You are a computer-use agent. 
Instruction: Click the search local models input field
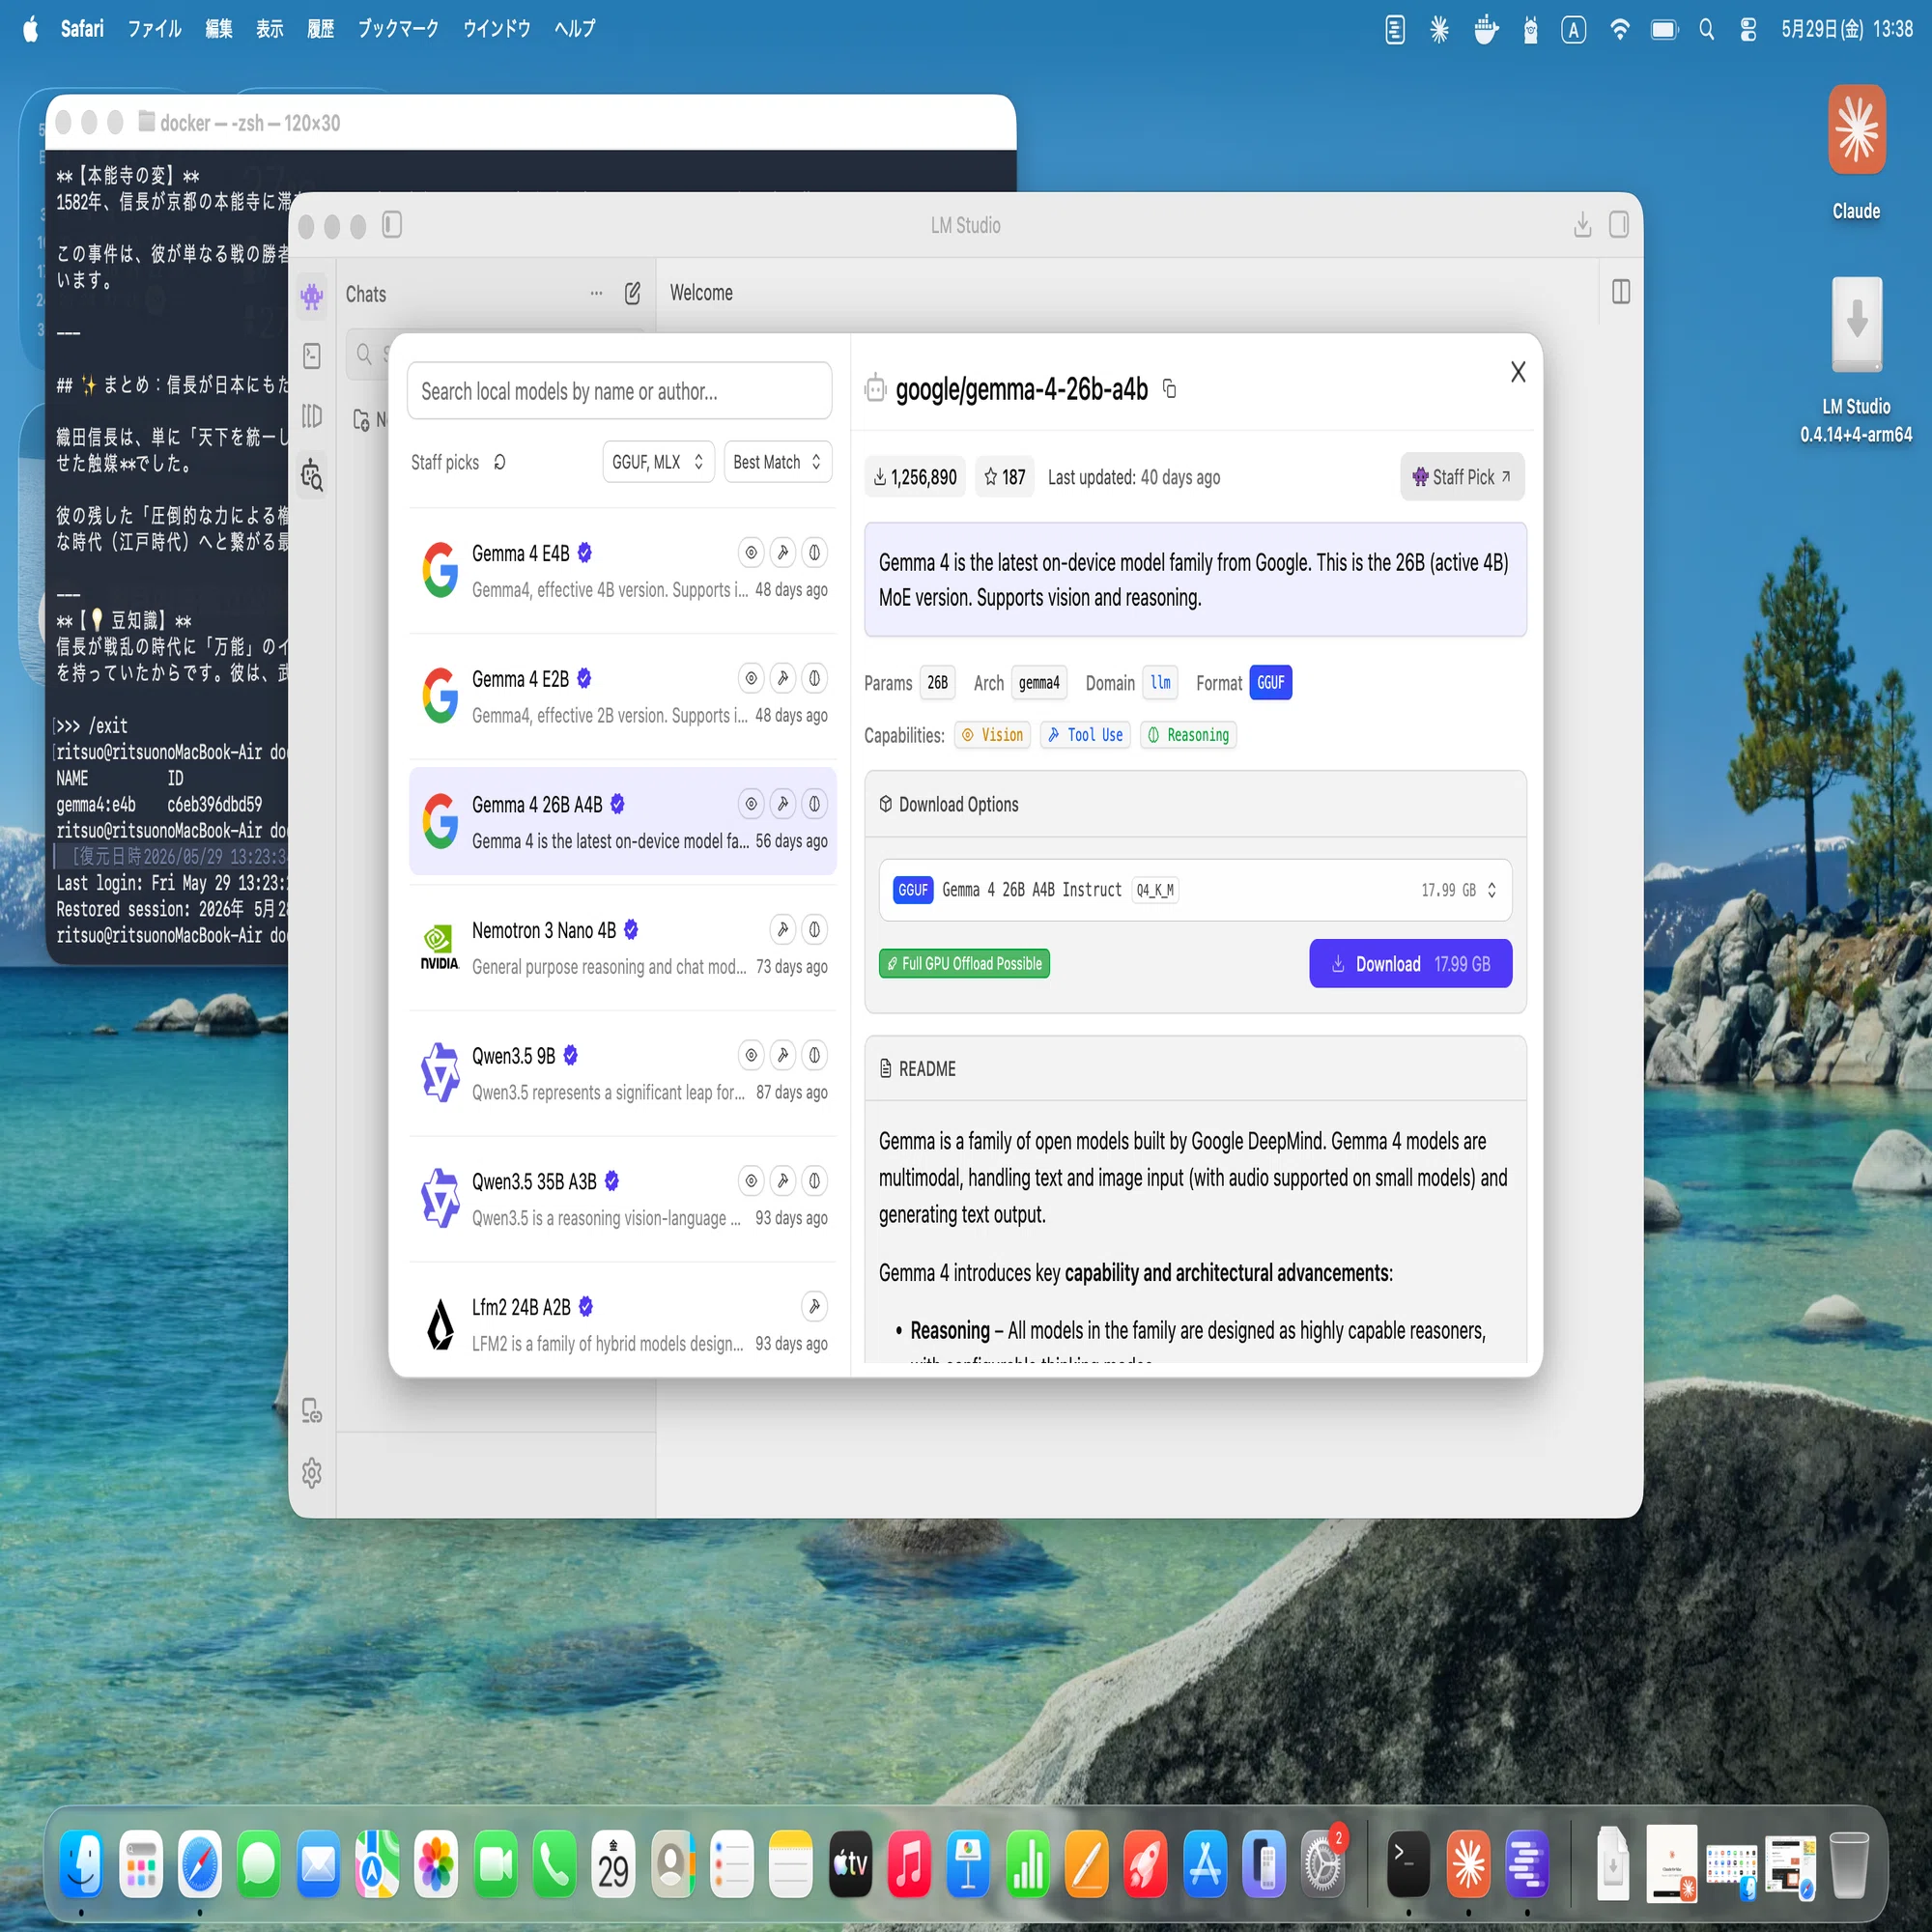[x=619, y=391]
